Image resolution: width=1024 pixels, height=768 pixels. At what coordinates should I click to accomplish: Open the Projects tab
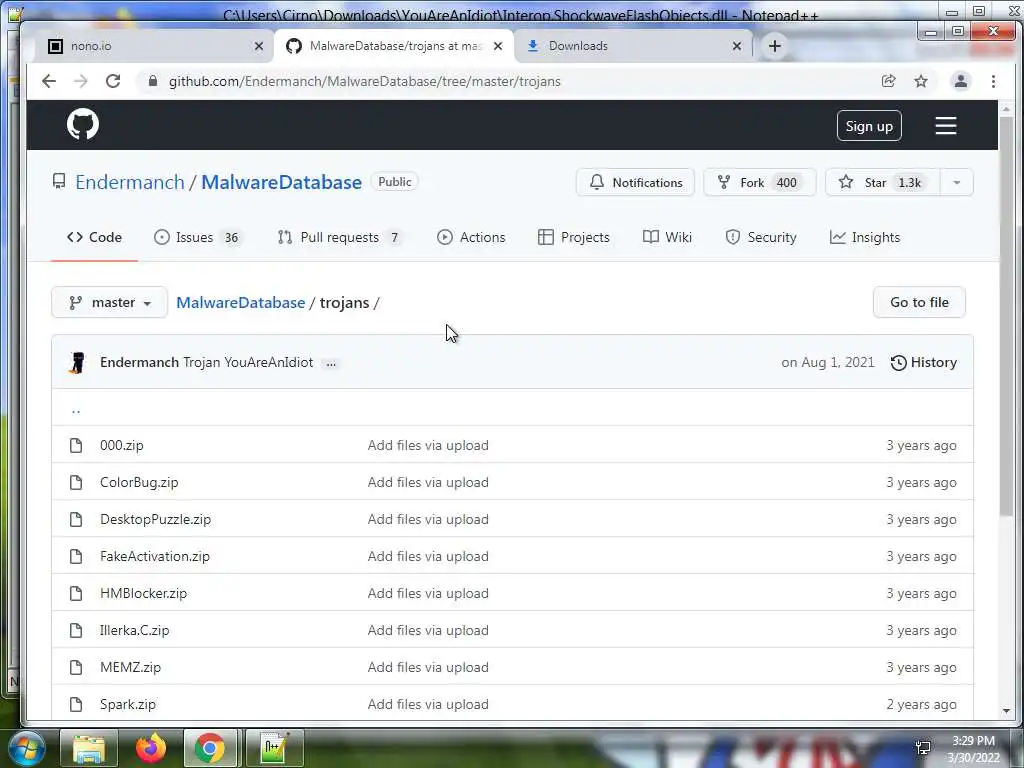coord(573,237)
